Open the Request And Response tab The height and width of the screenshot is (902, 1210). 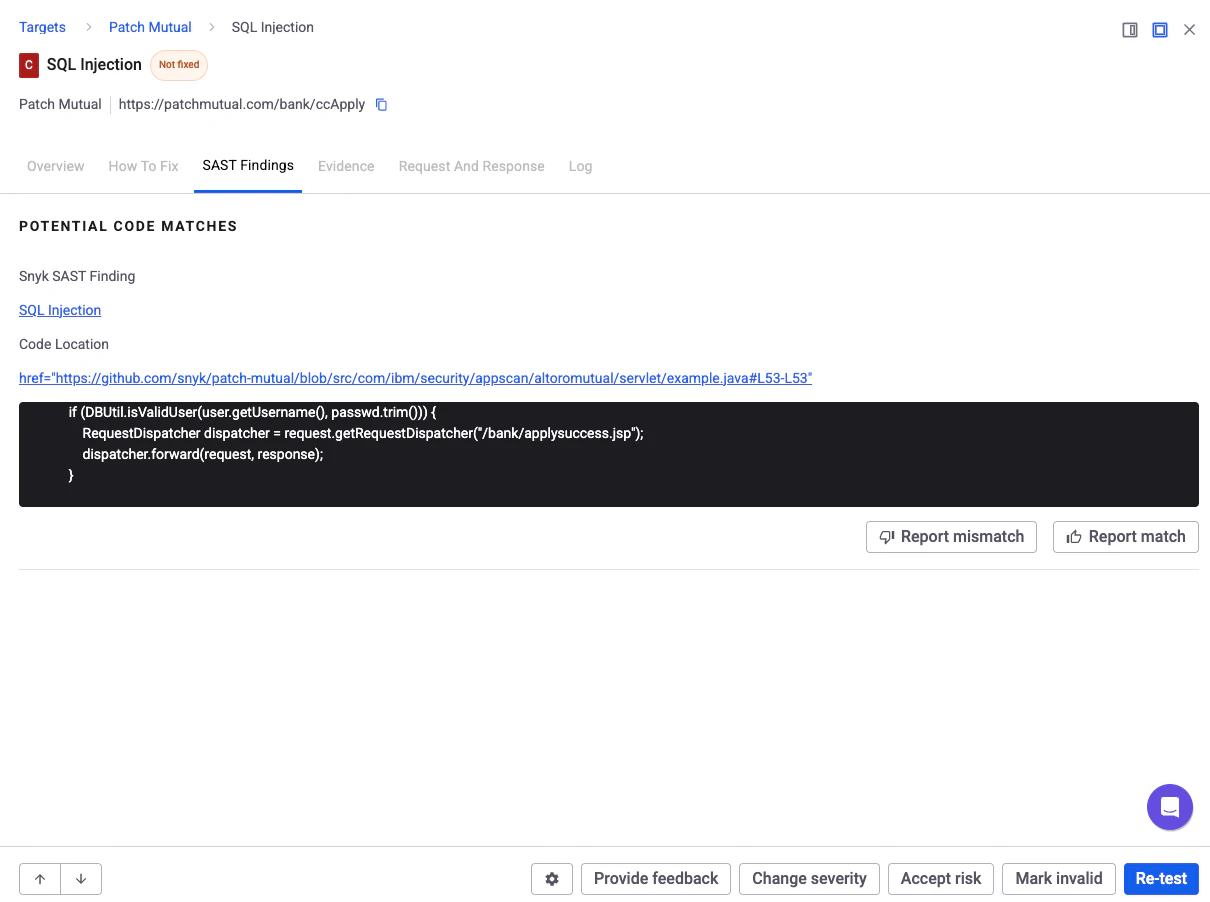coord(472,166)
